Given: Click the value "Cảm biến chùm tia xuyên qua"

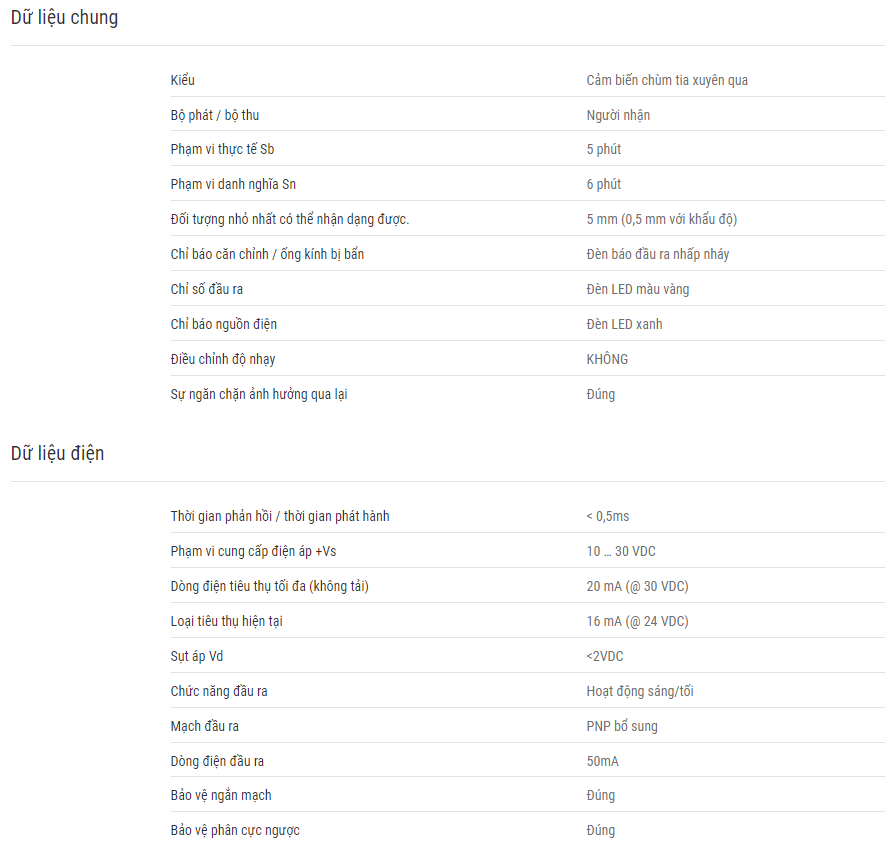Looking at the screenshot, I should point(667,80).
